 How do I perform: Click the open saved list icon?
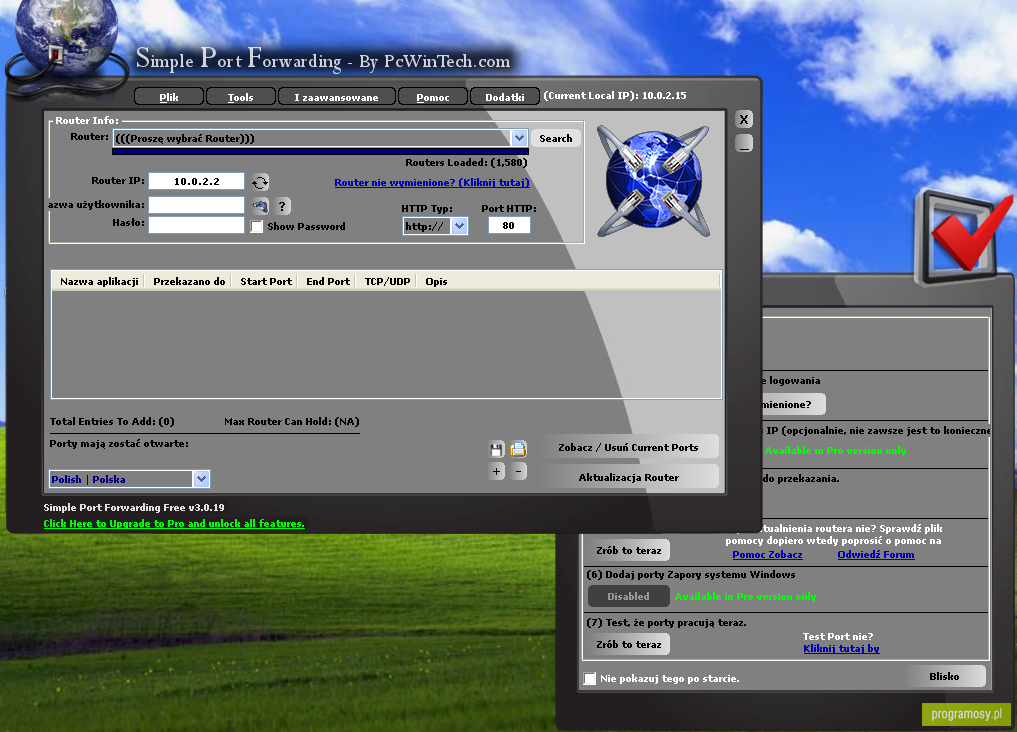click(518, 449)
